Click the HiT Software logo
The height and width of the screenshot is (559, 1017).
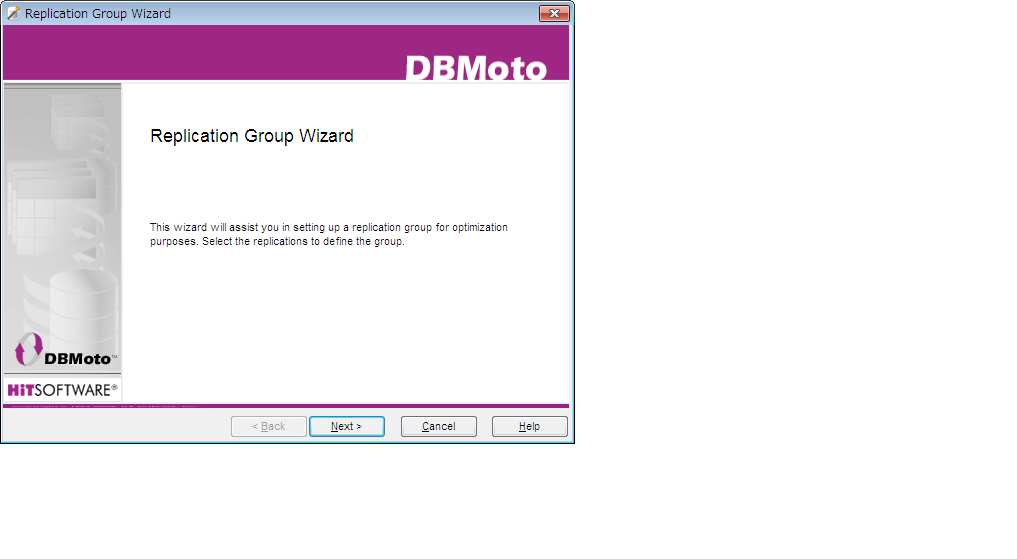coord(62,390)
